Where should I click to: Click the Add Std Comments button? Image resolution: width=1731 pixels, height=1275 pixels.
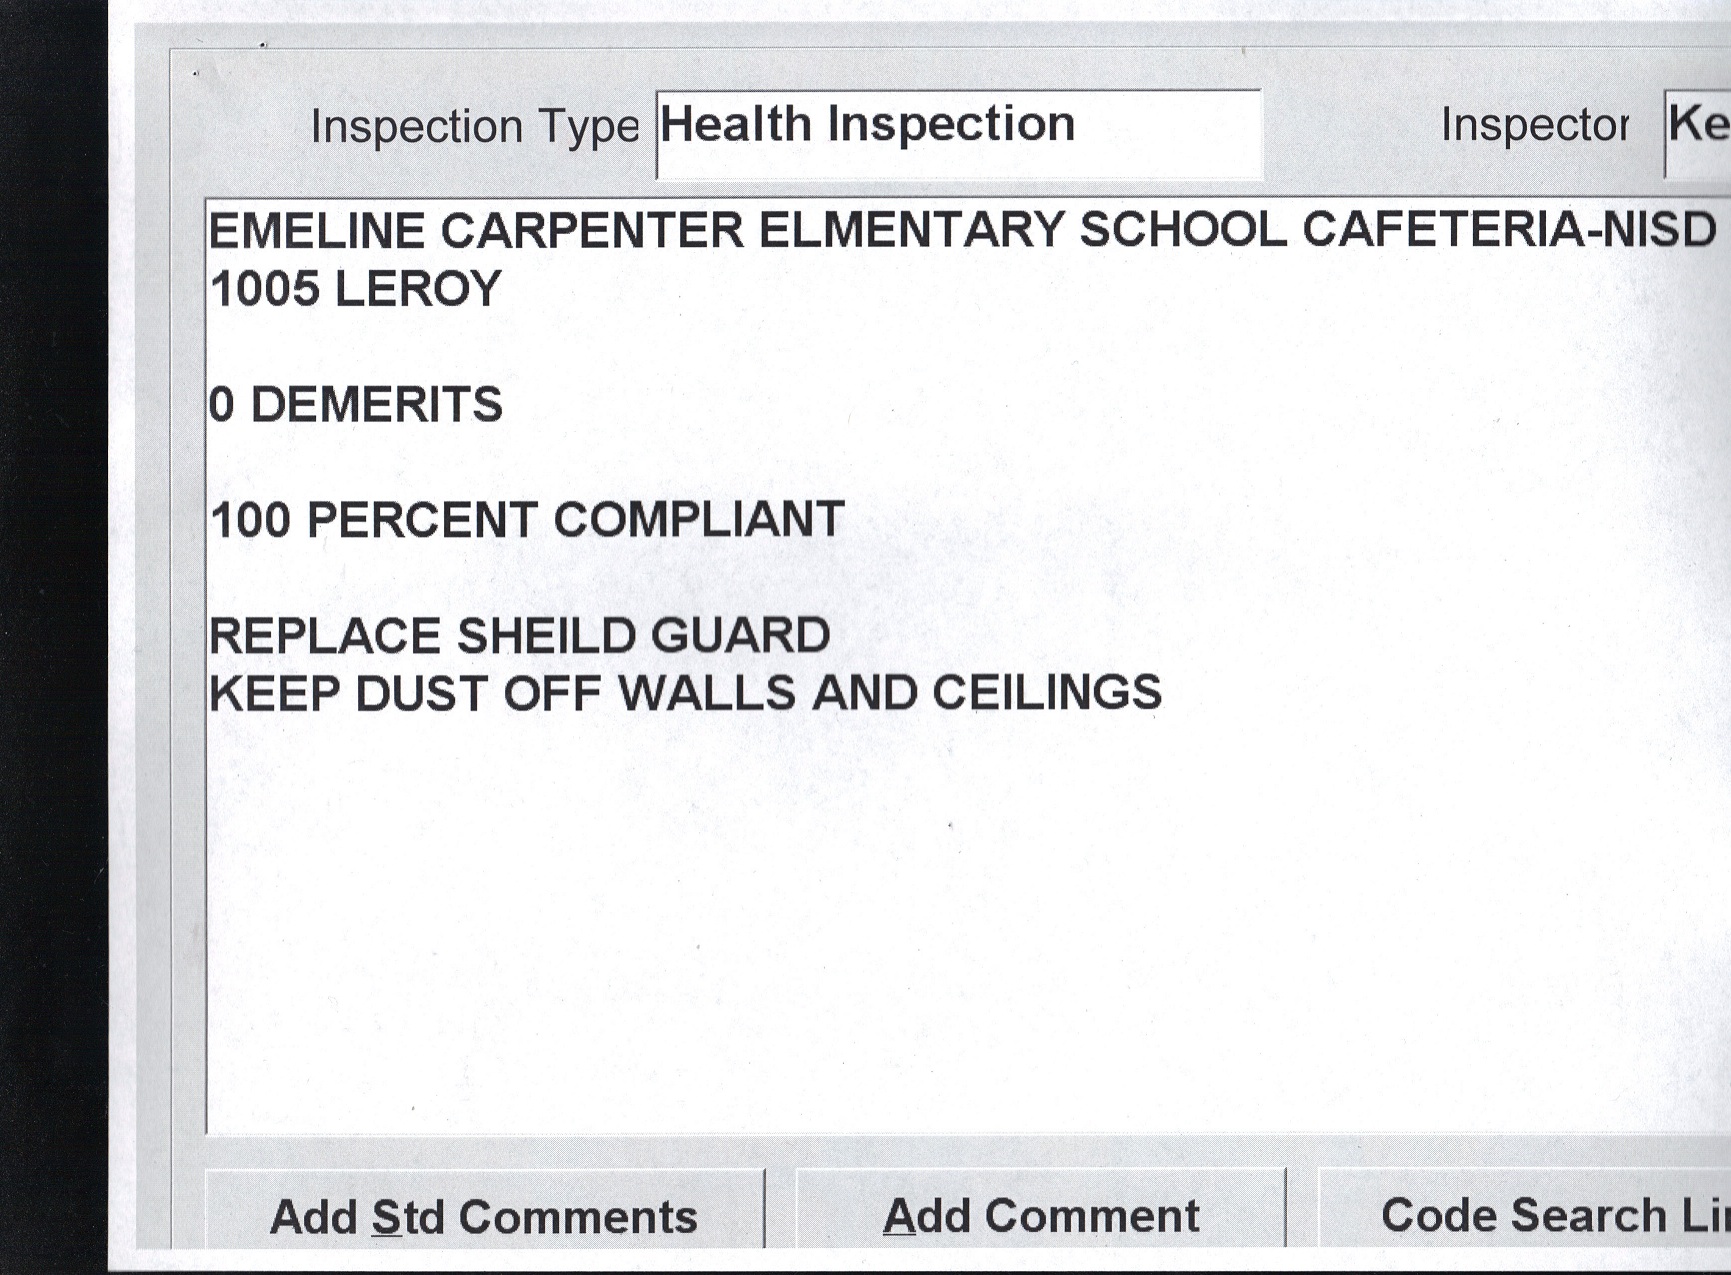tap(484, 1215)
